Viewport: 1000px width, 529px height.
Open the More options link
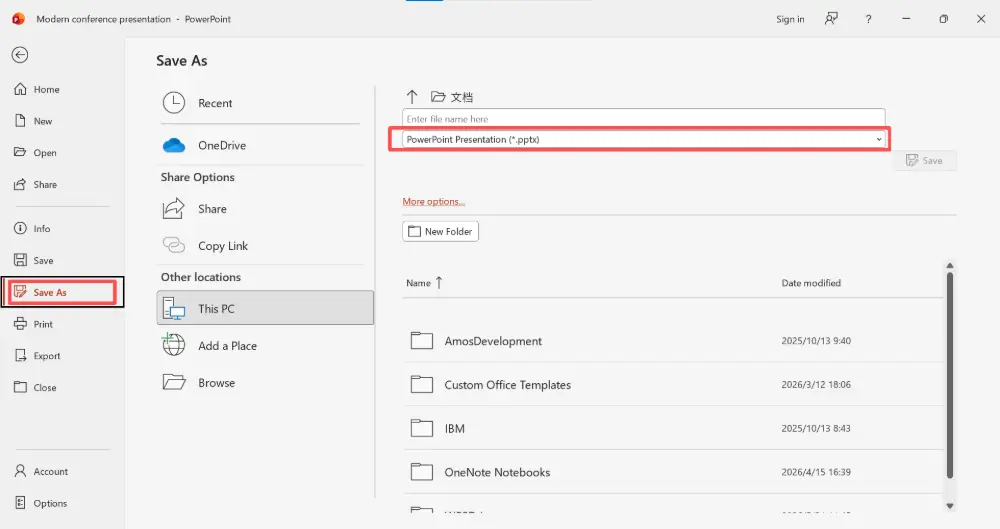pos(434,202)
